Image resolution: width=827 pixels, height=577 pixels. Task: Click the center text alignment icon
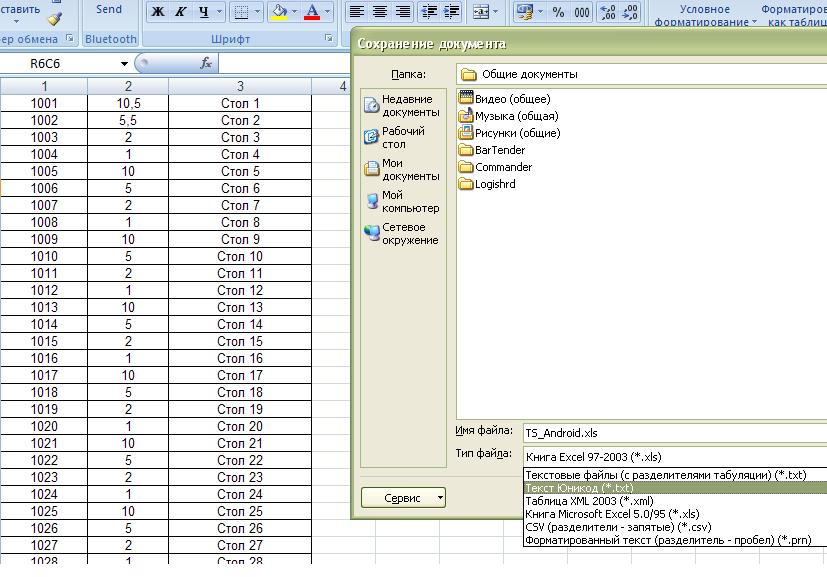click(x=380, y=12)
